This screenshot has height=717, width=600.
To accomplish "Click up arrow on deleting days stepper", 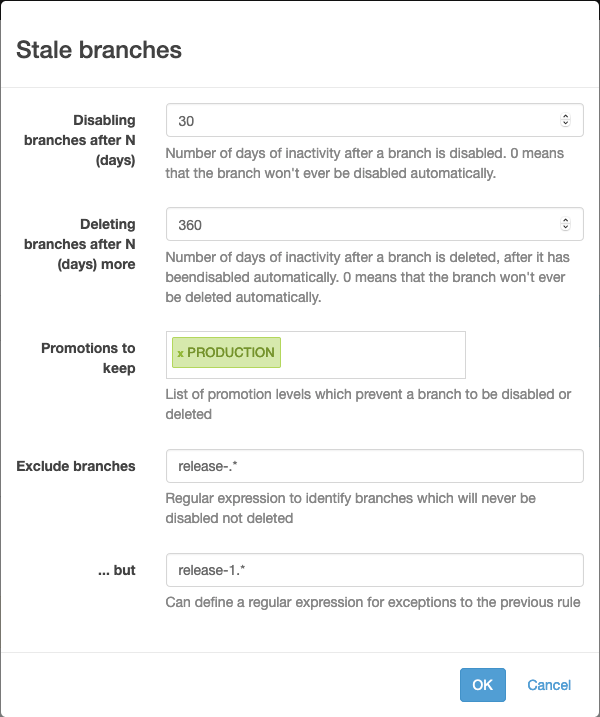I will 565,221.
